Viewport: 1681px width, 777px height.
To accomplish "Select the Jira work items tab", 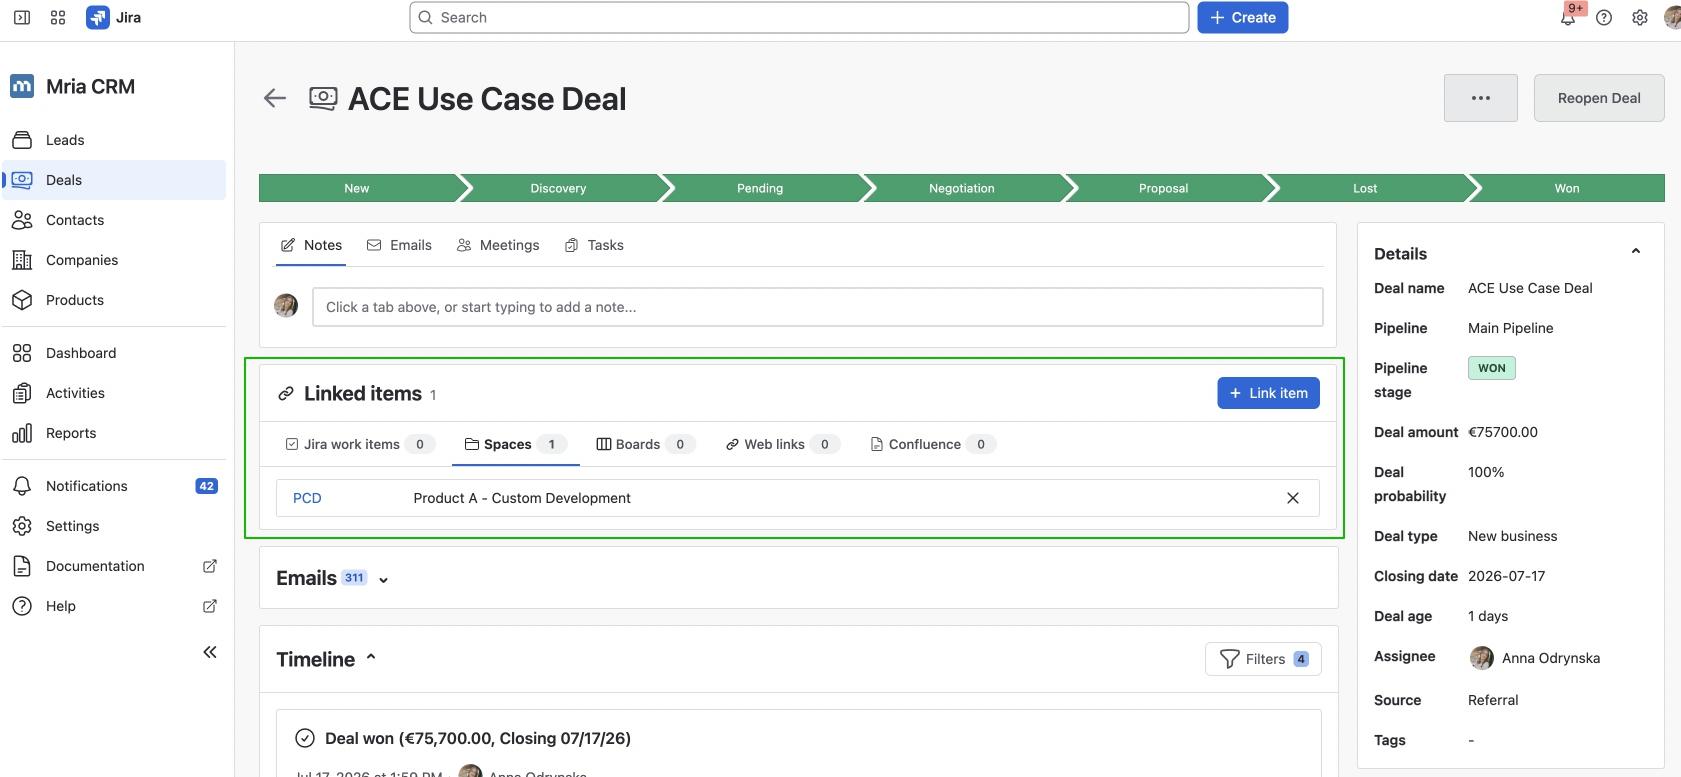I will pos(360,444).
